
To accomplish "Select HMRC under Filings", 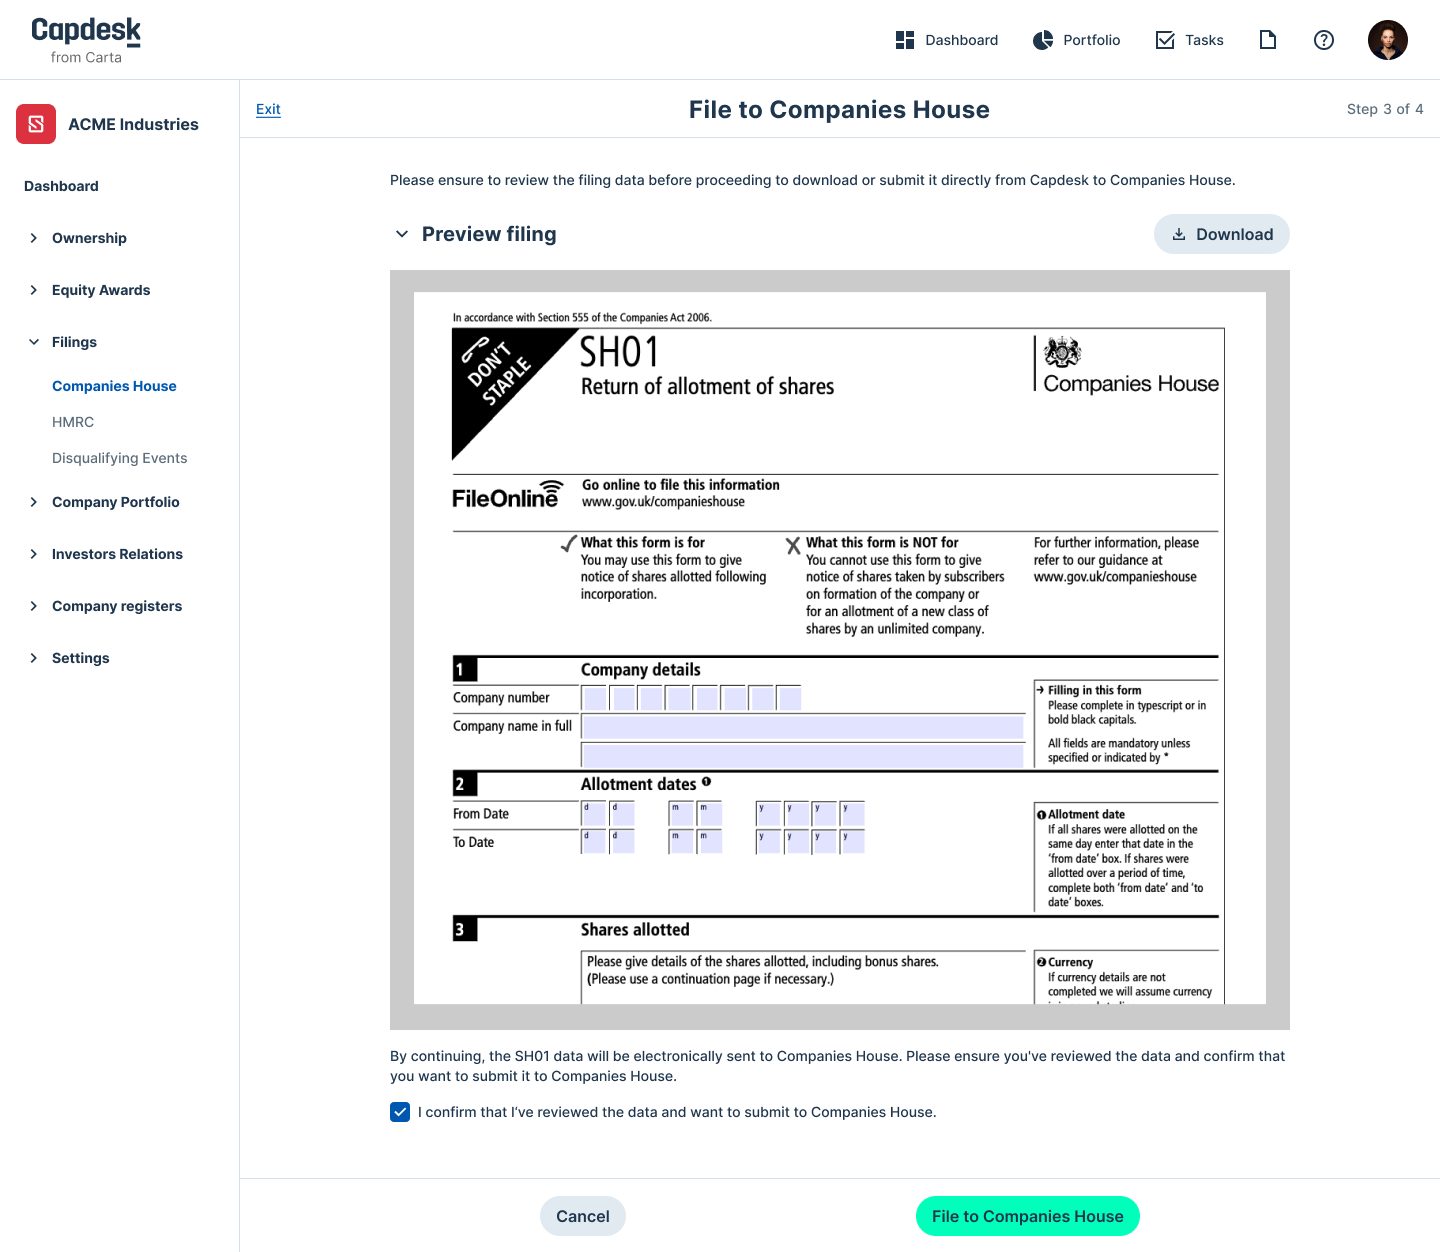I will click(x=73, y=422).
